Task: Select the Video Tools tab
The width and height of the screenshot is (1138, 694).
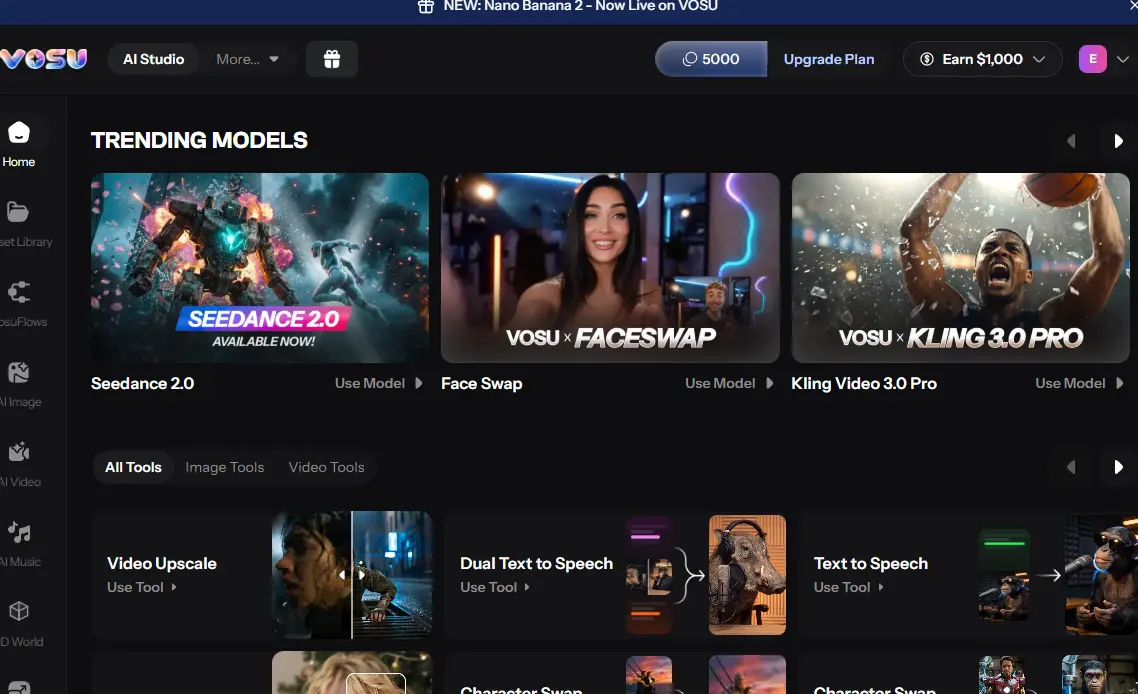Action: (327, 468)
